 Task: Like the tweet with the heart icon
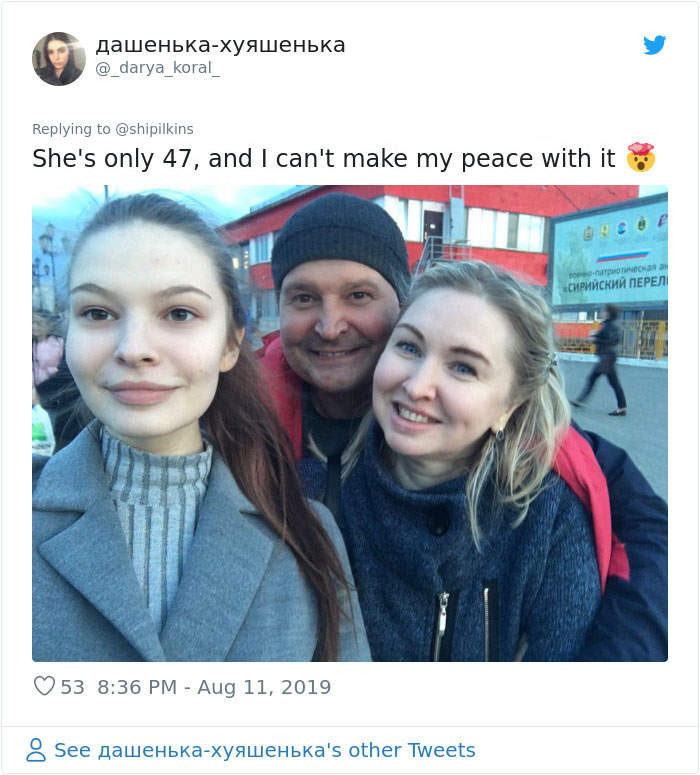(x=44, y=686)
